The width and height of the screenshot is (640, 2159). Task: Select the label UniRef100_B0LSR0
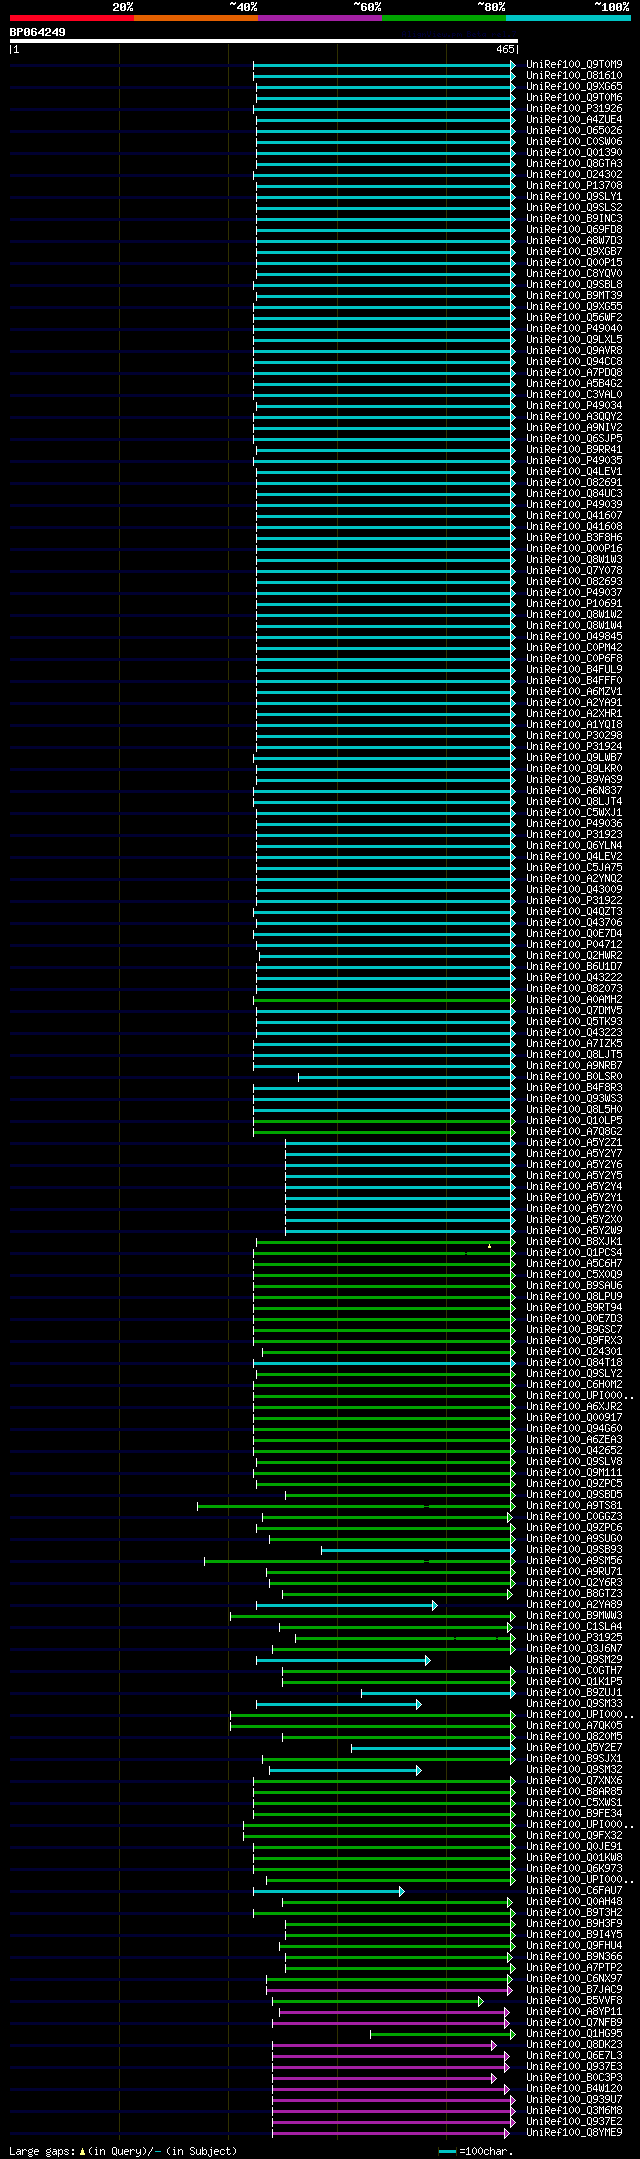click(x=574, y=1076)
